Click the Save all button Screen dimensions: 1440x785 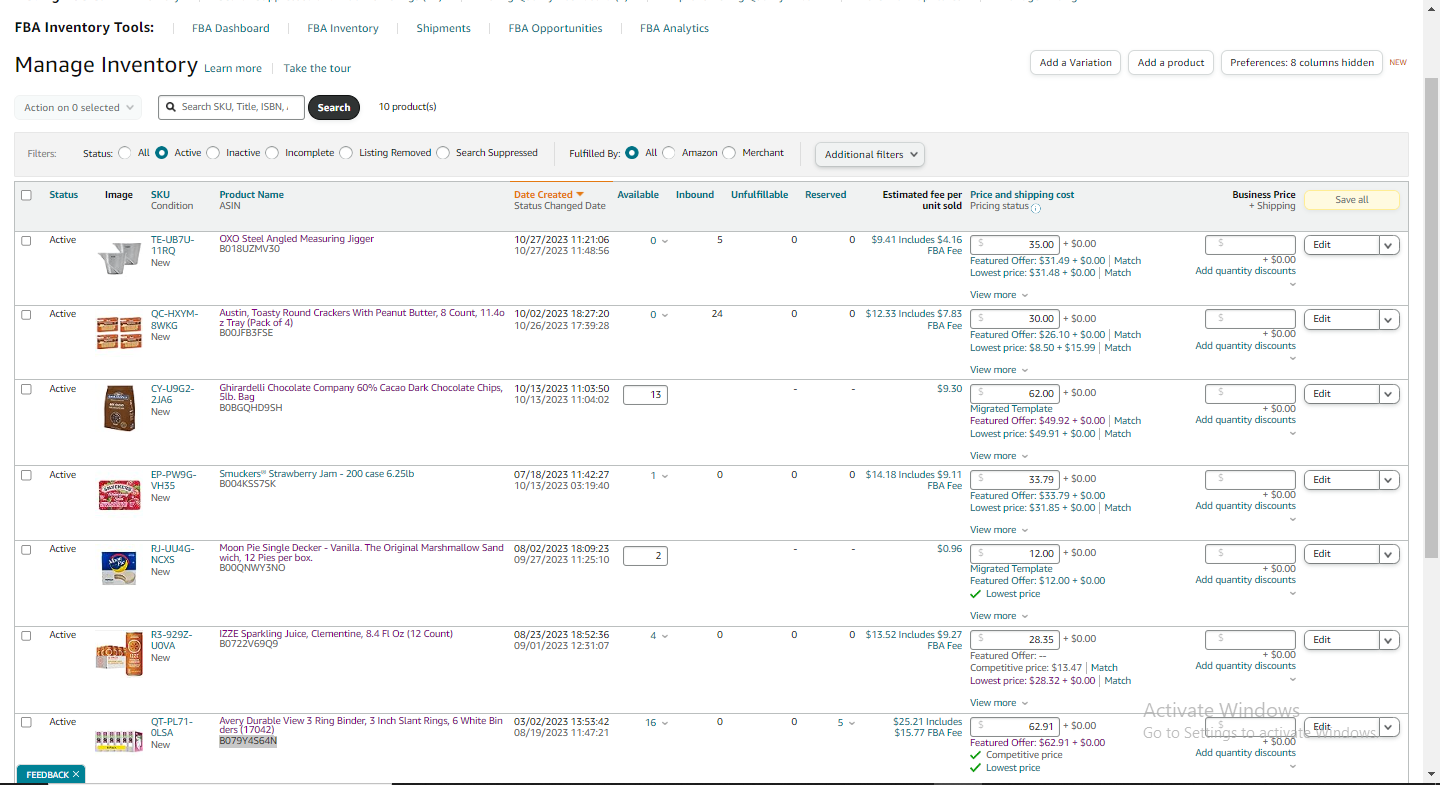tap(1351, 200)
